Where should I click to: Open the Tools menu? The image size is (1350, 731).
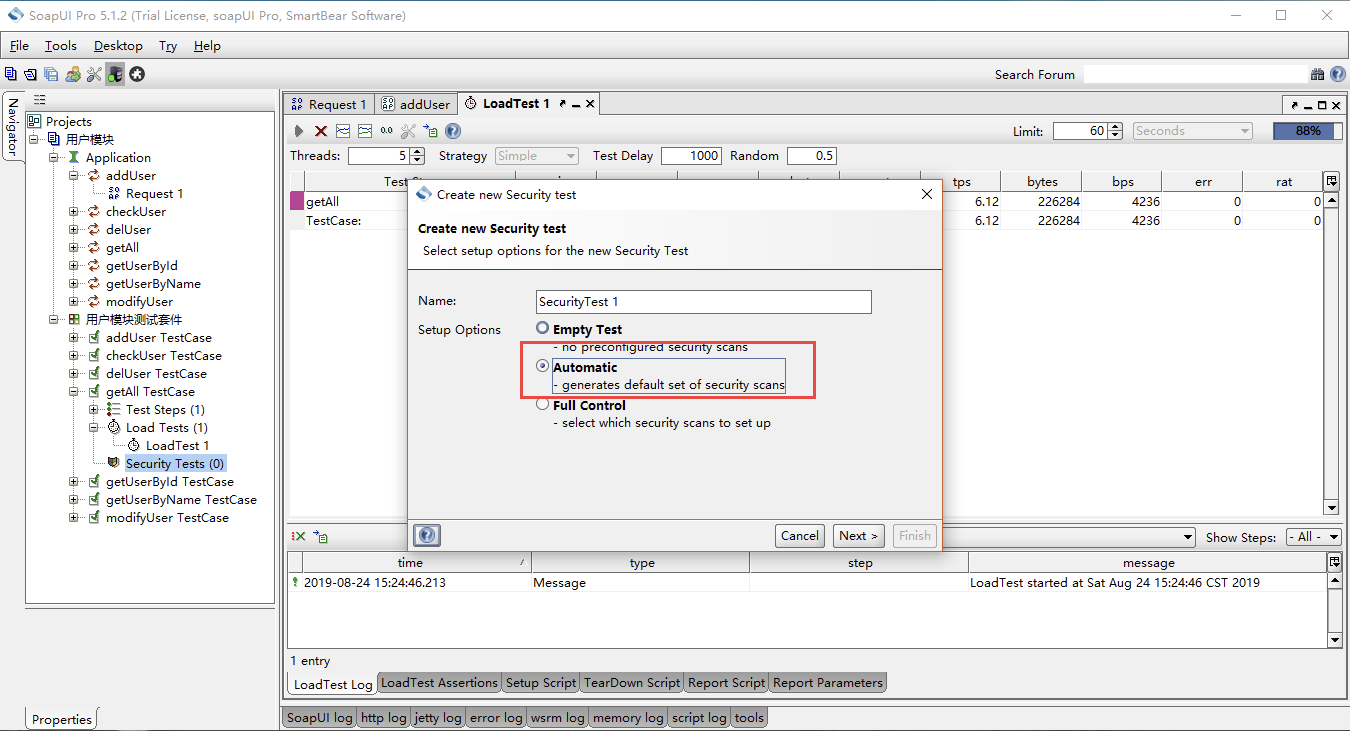click(x=60, y=46)
